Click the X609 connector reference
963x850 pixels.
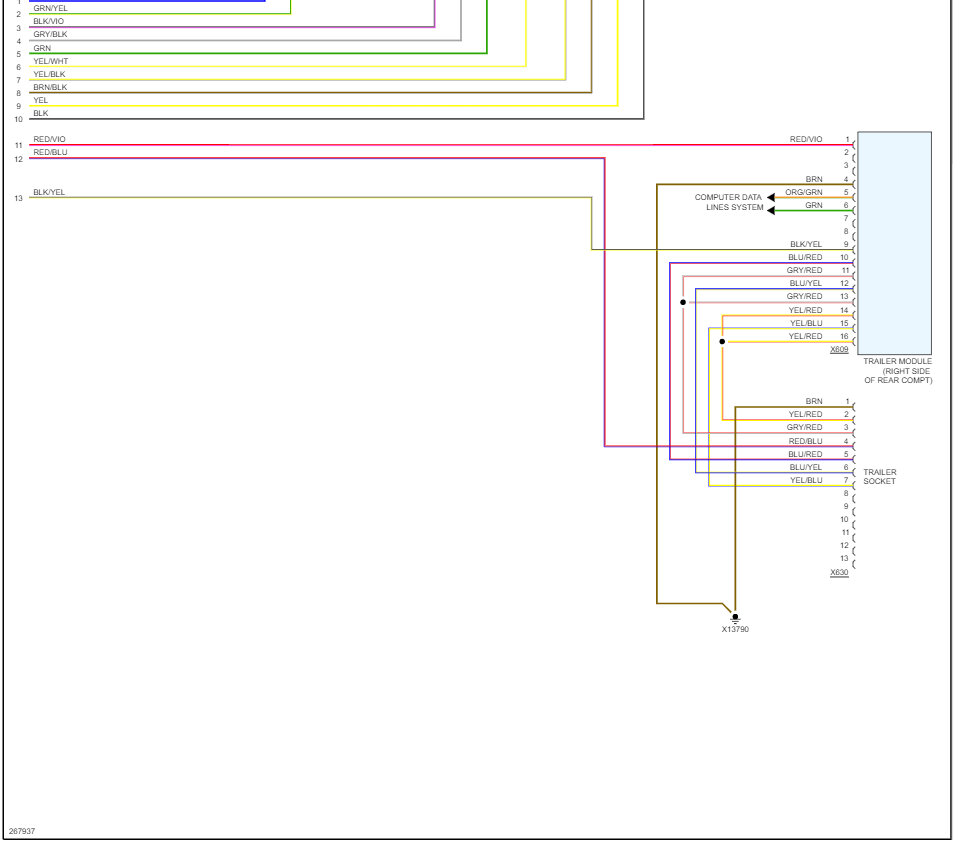839,349
